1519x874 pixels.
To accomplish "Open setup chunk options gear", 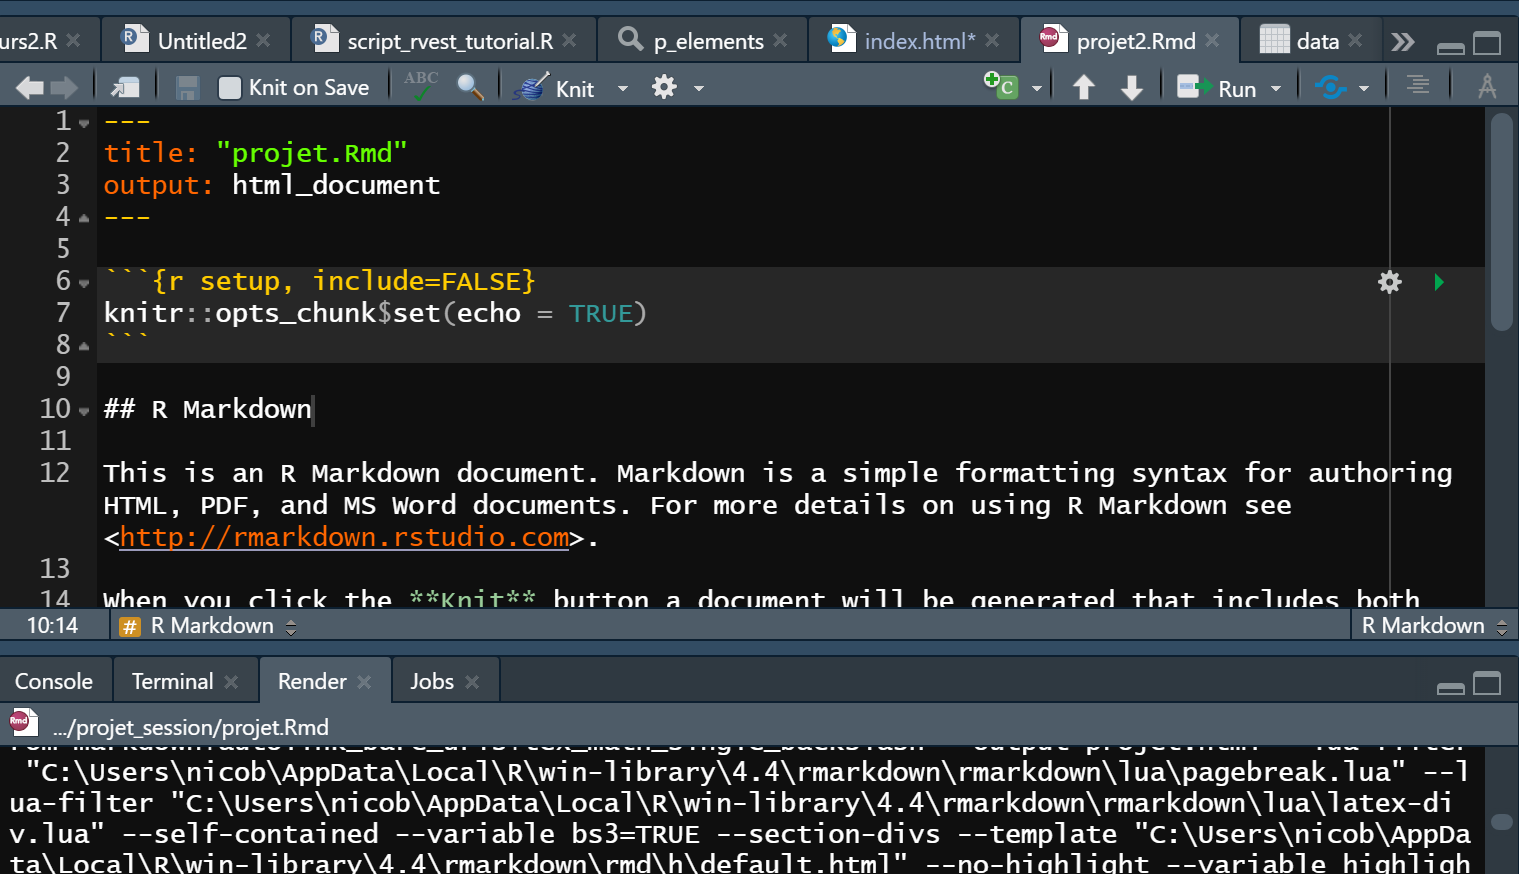I will (1390, 282).
